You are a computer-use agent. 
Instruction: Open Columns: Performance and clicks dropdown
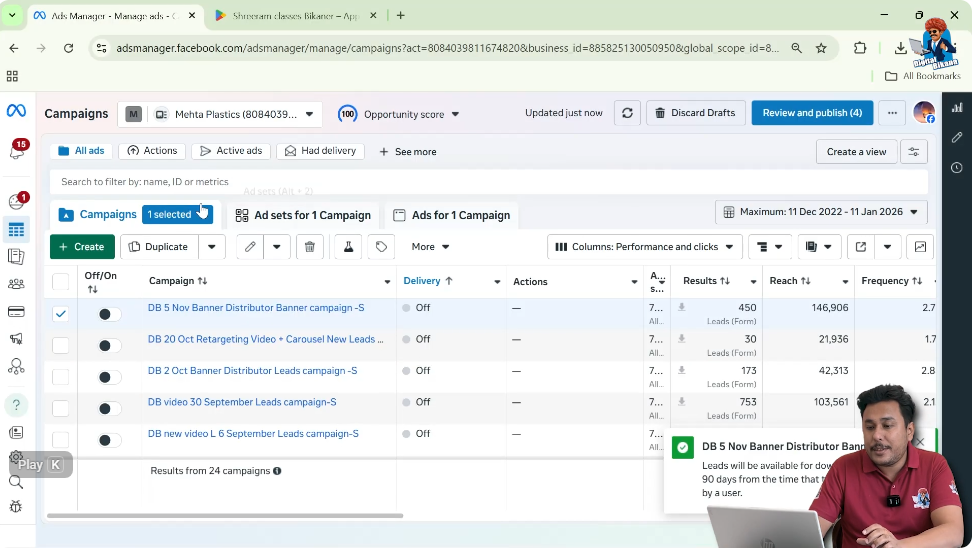[x=645, y=247]
